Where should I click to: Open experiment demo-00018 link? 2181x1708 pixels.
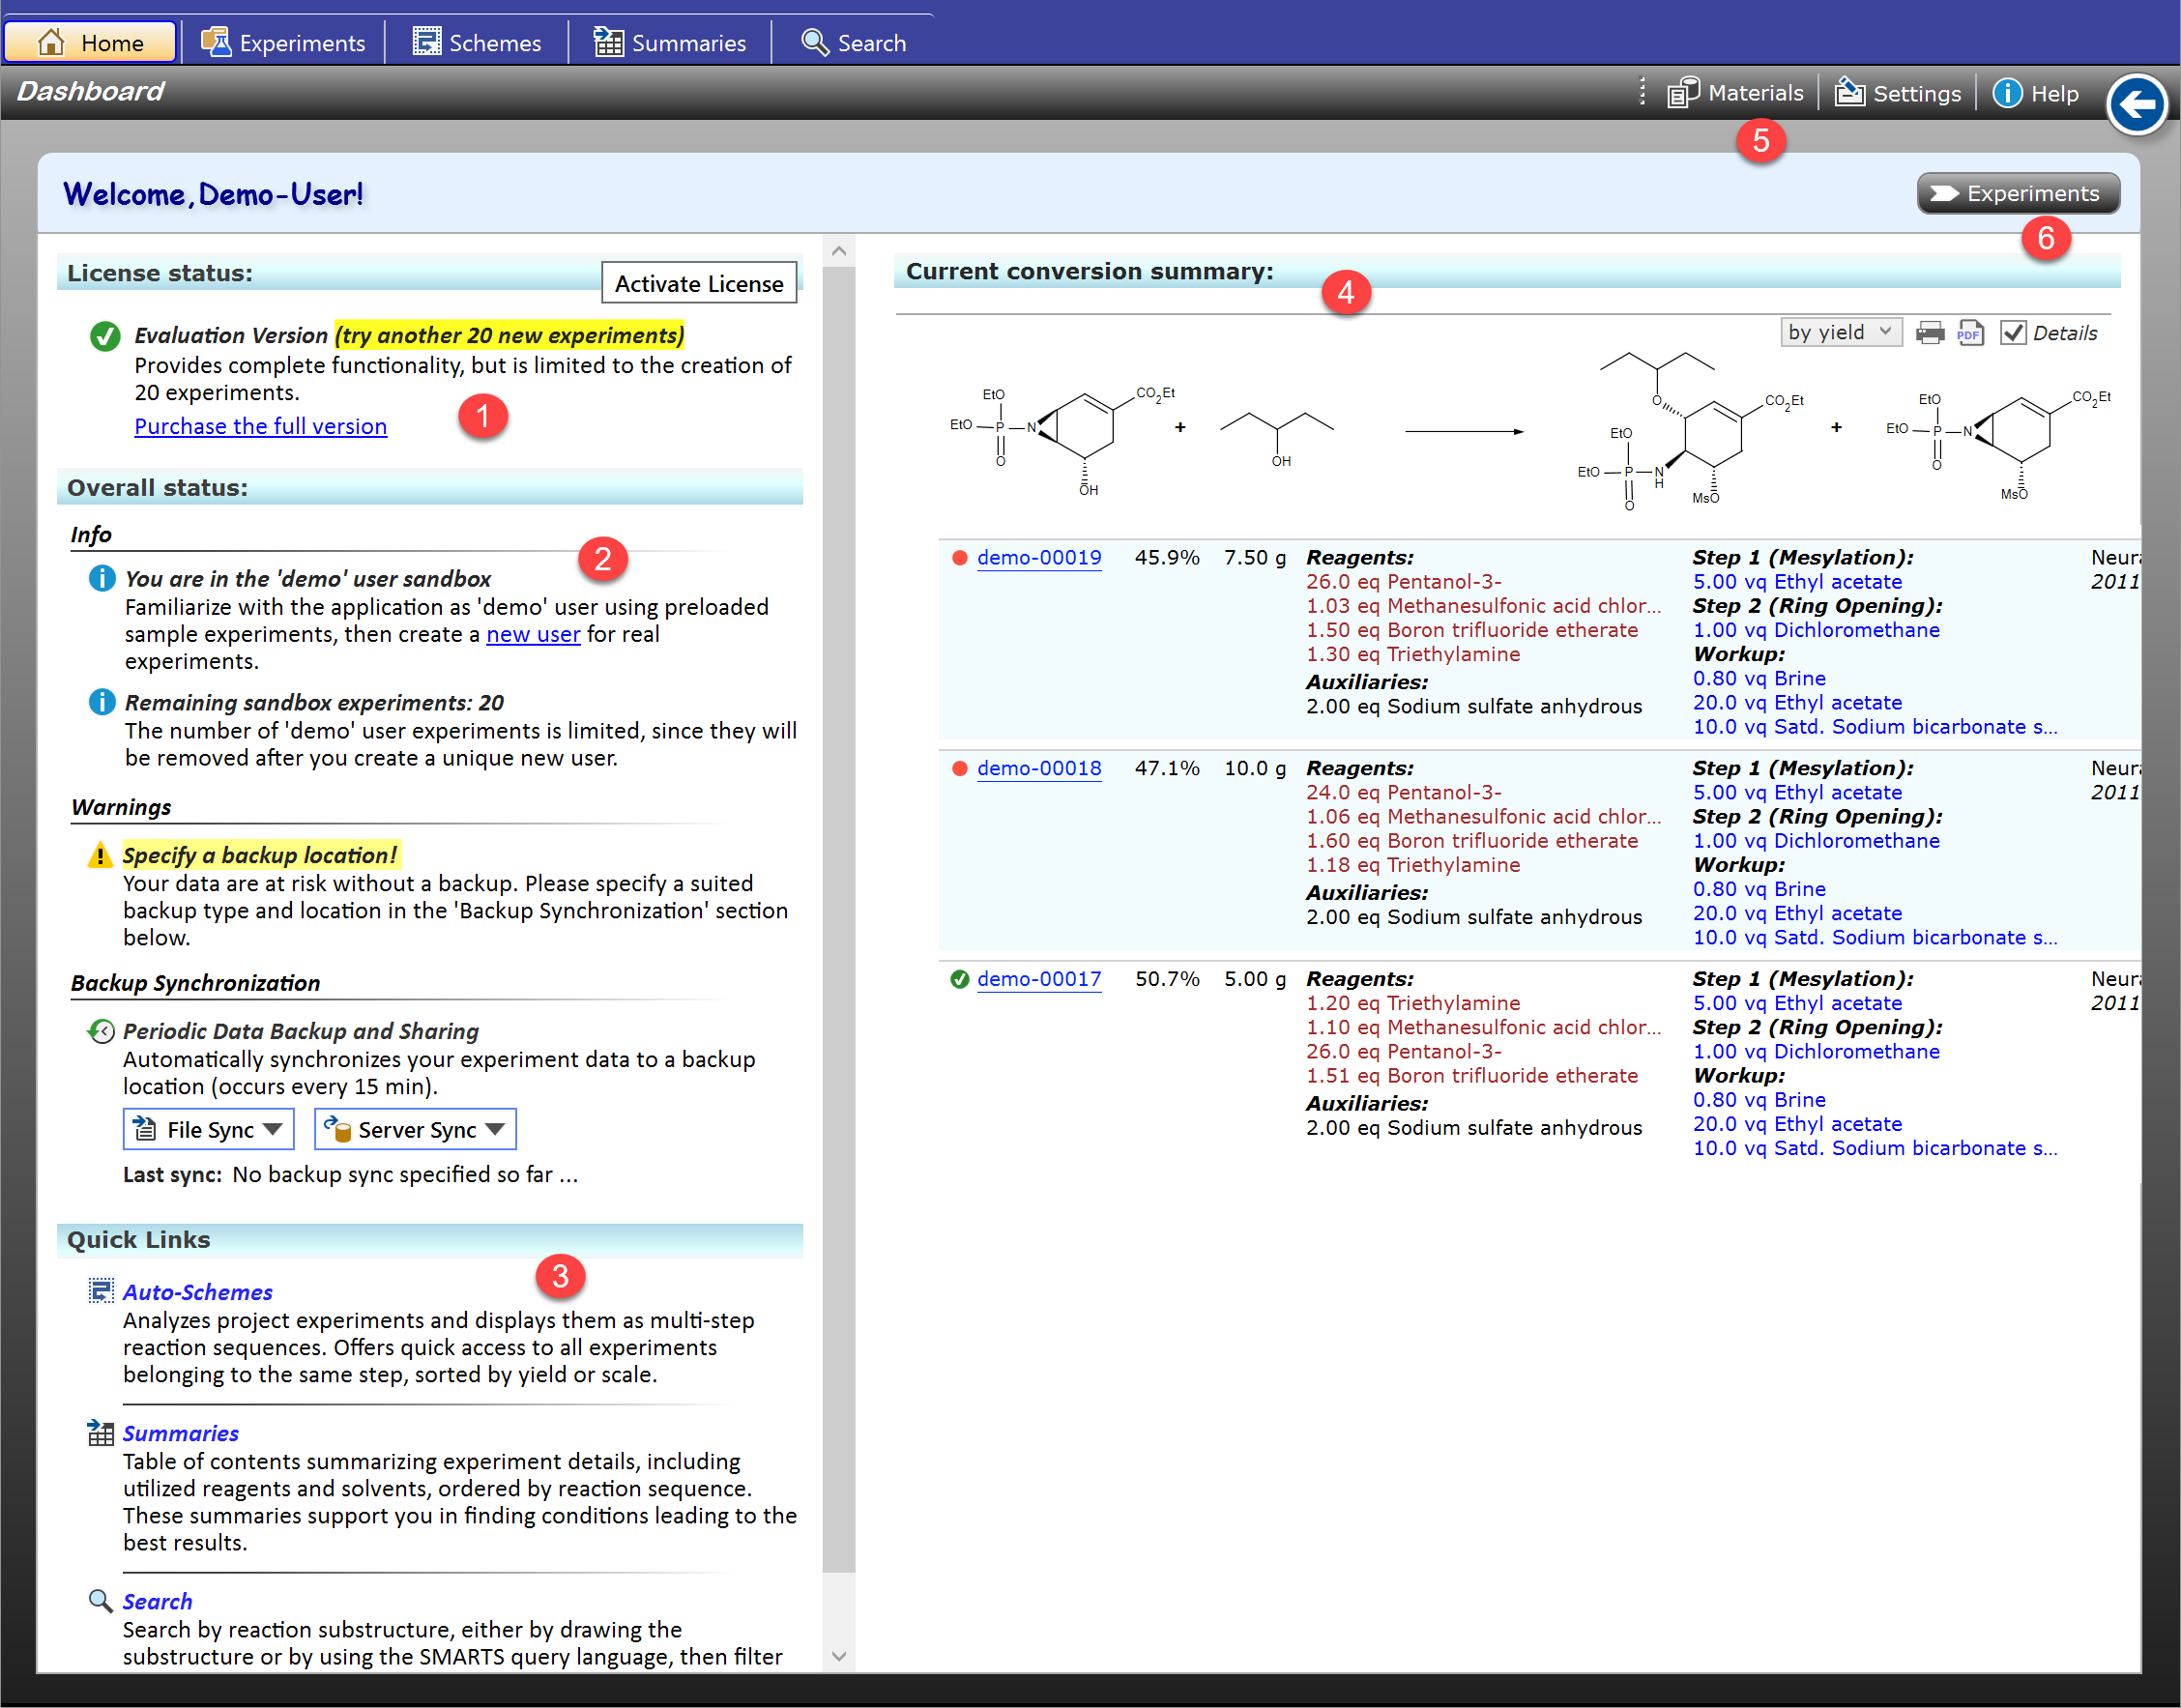(1038, 768)
